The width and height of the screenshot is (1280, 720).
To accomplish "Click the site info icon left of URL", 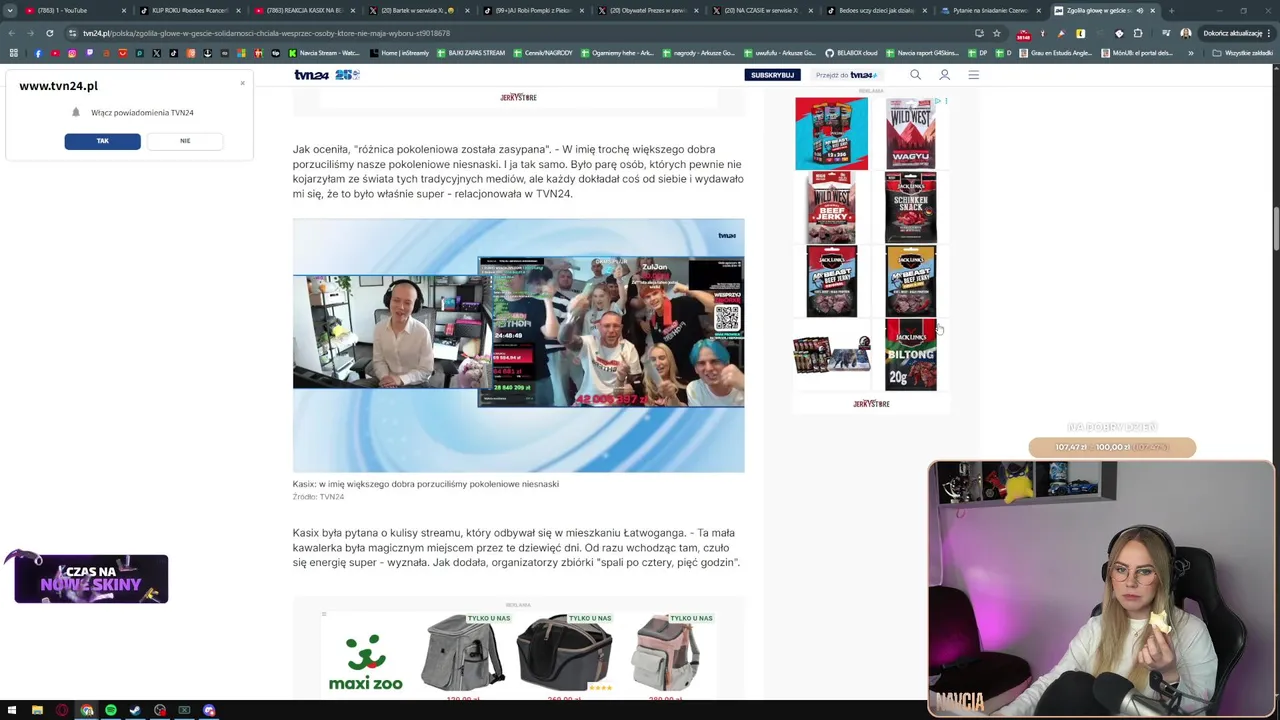I will 72,33.
